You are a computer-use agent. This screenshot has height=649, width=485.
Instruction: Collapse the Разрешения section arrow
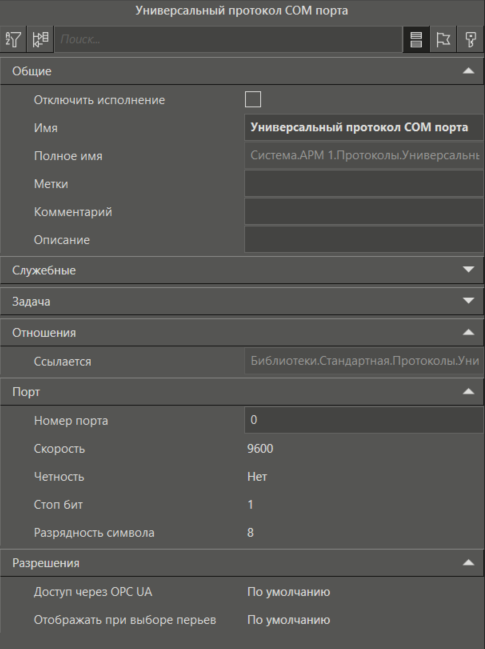(468, 563)
